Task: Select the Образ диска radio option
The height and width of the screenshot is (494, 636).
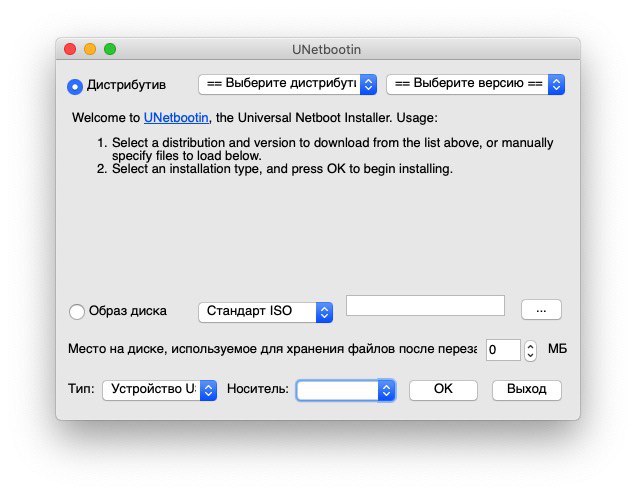Action: point(77,312)
